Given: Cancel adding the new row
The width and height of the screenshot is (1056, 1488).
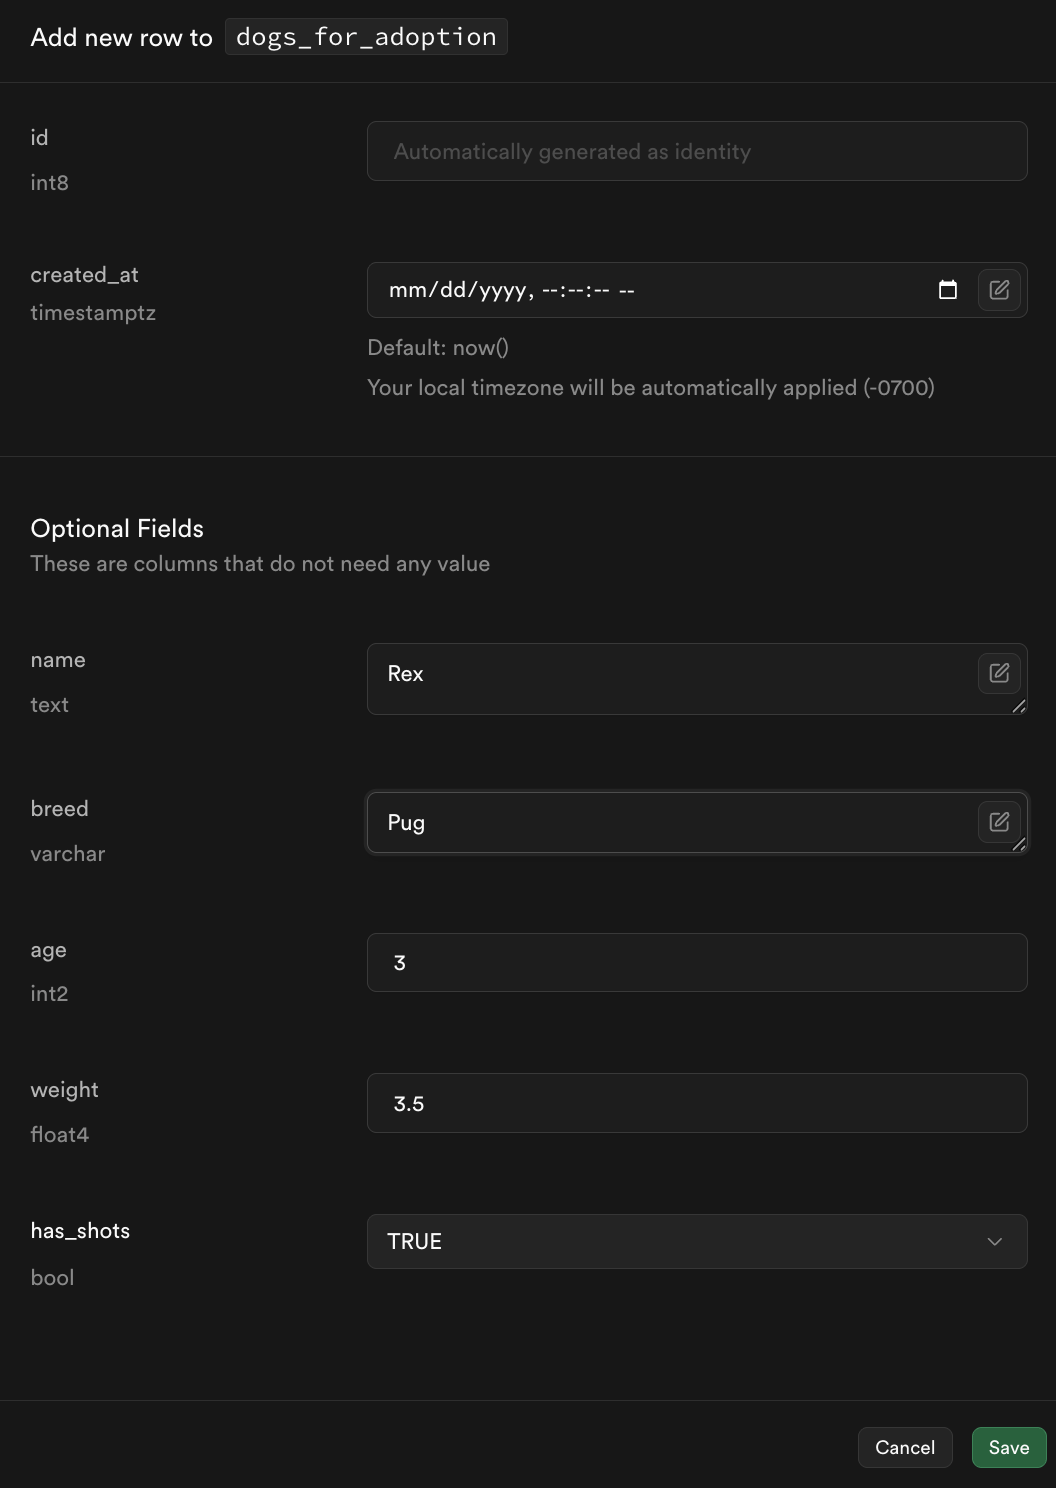Looking at the screenshot, I should (x=904, y=1447).
